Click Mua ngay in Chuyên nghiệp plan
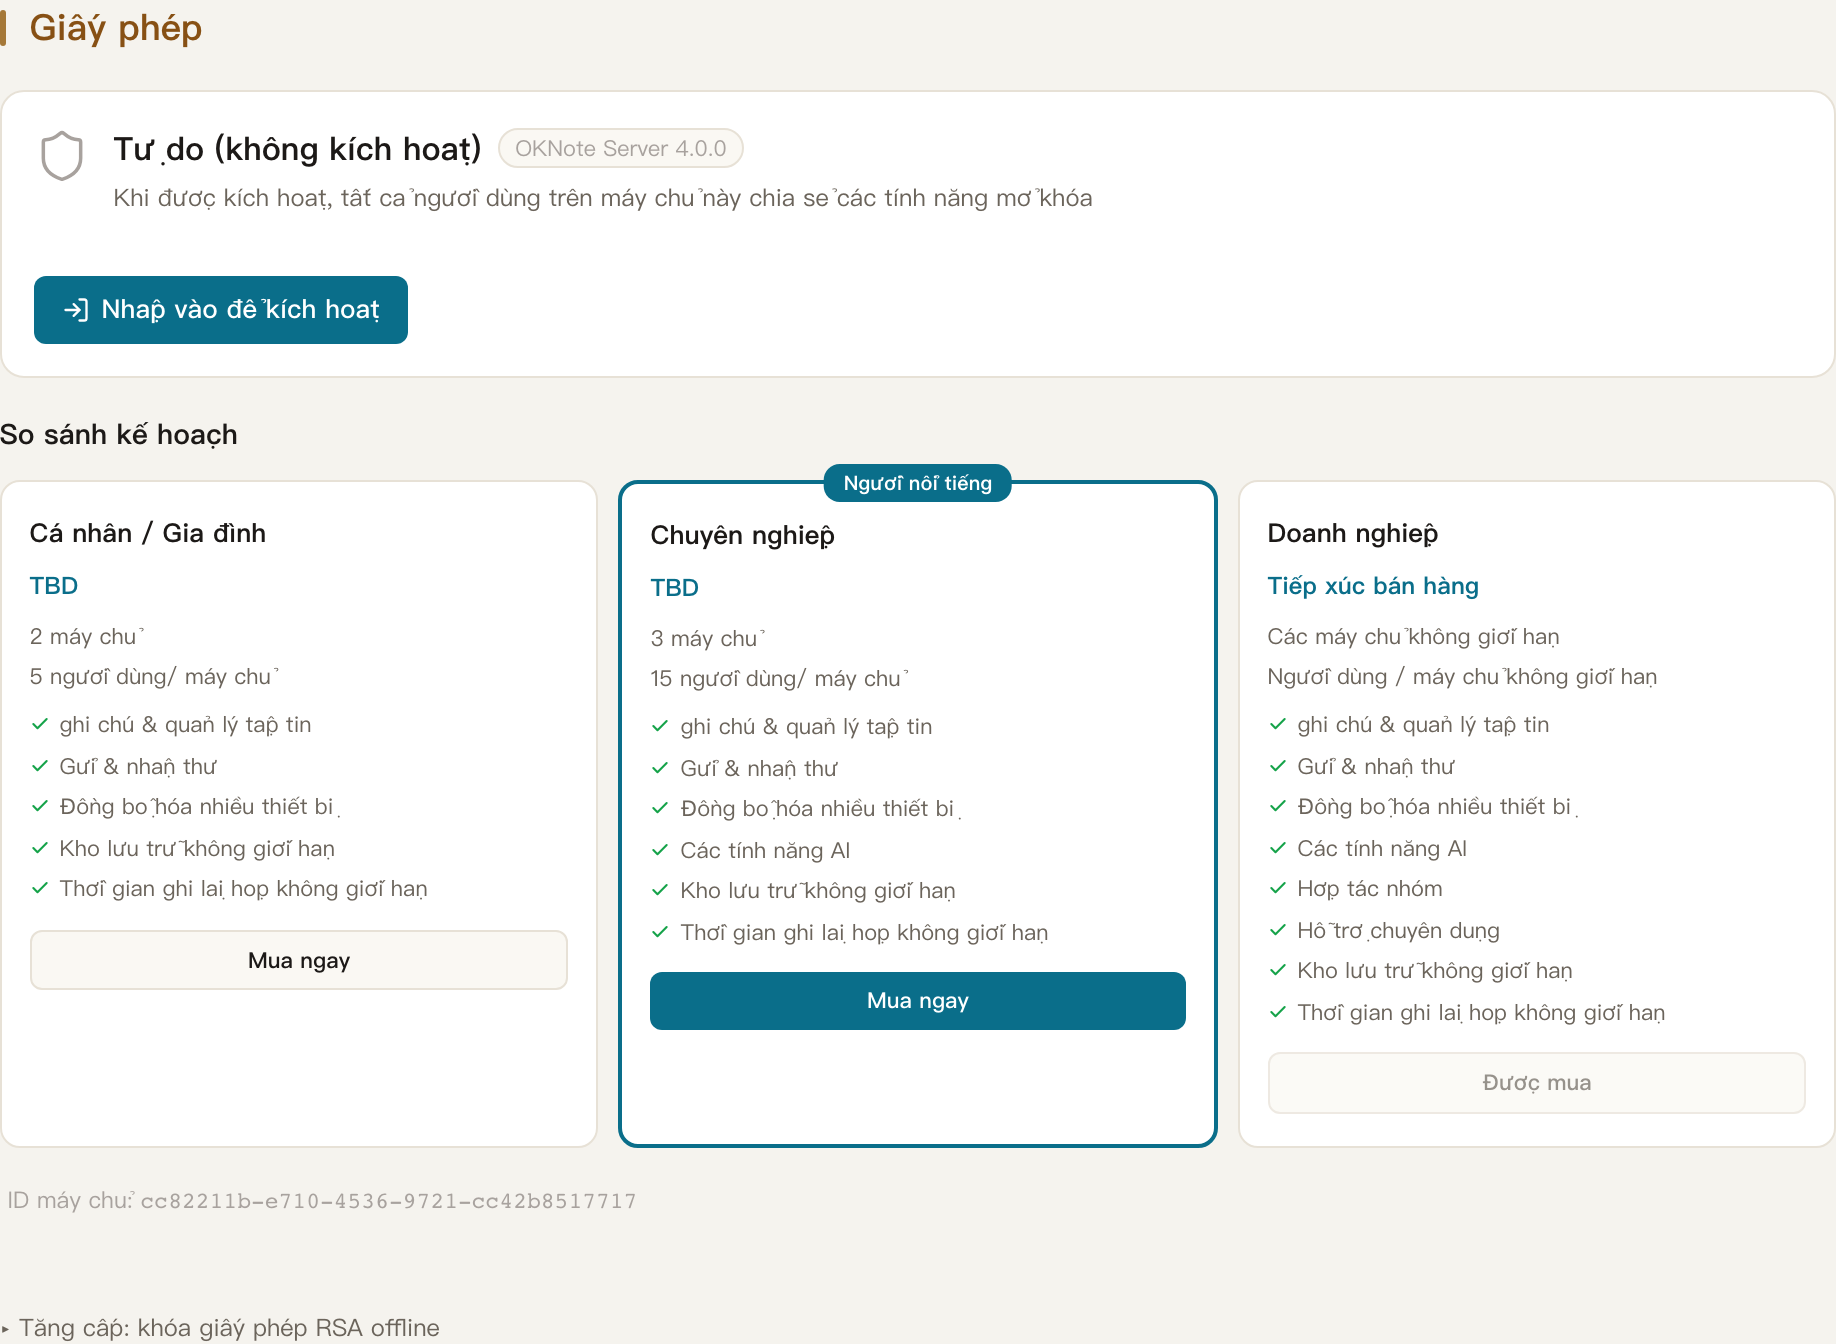1836x1344 pixels. (918, 1000)
